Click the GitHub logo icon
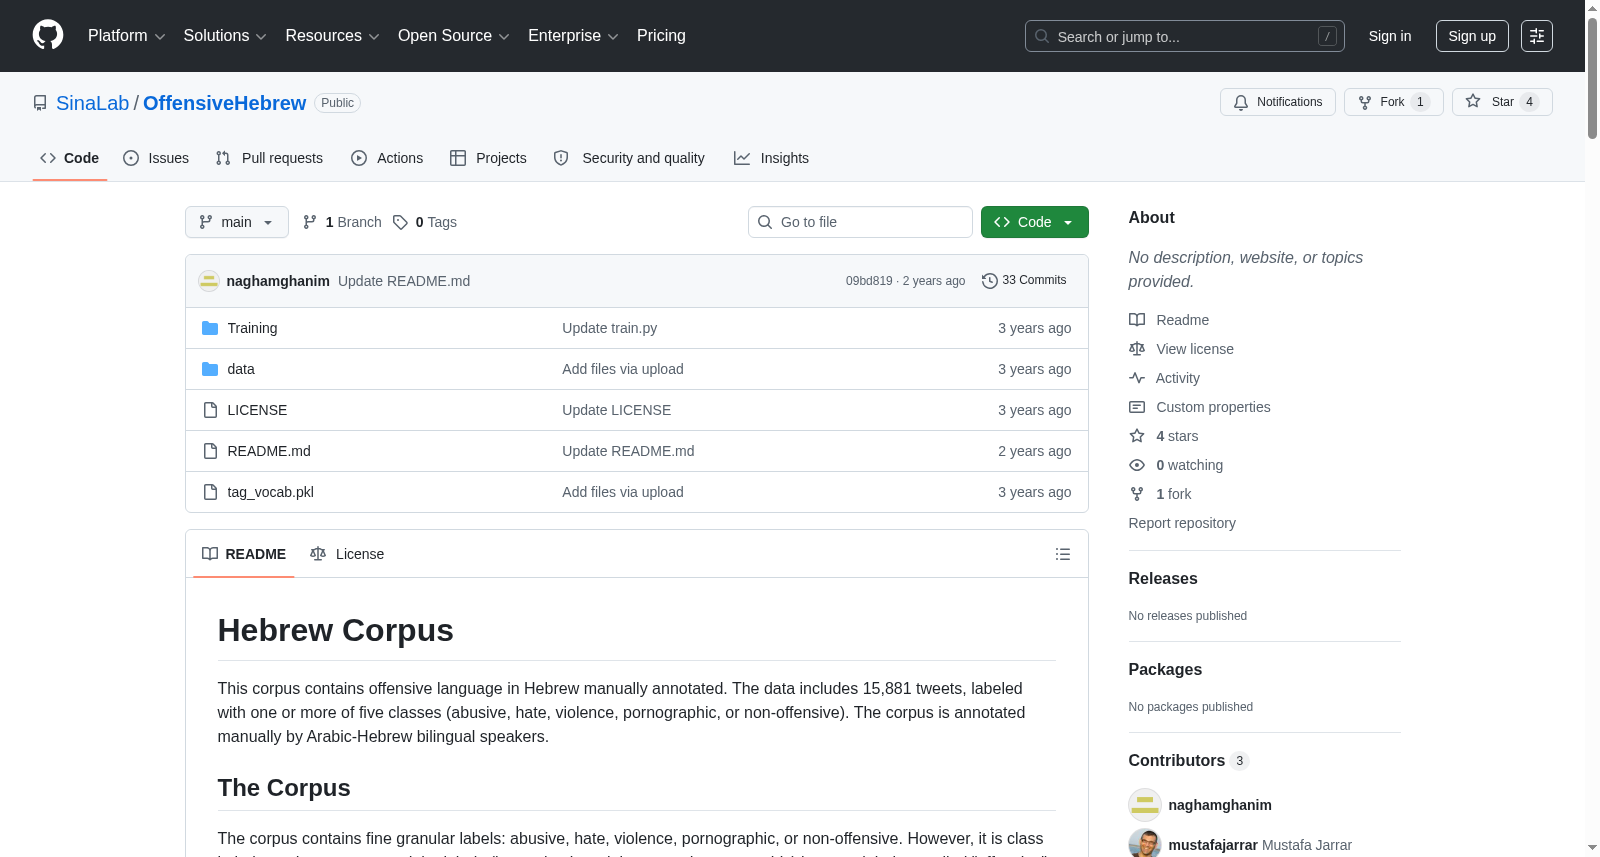1600x857 pixels. coord(48,35)
